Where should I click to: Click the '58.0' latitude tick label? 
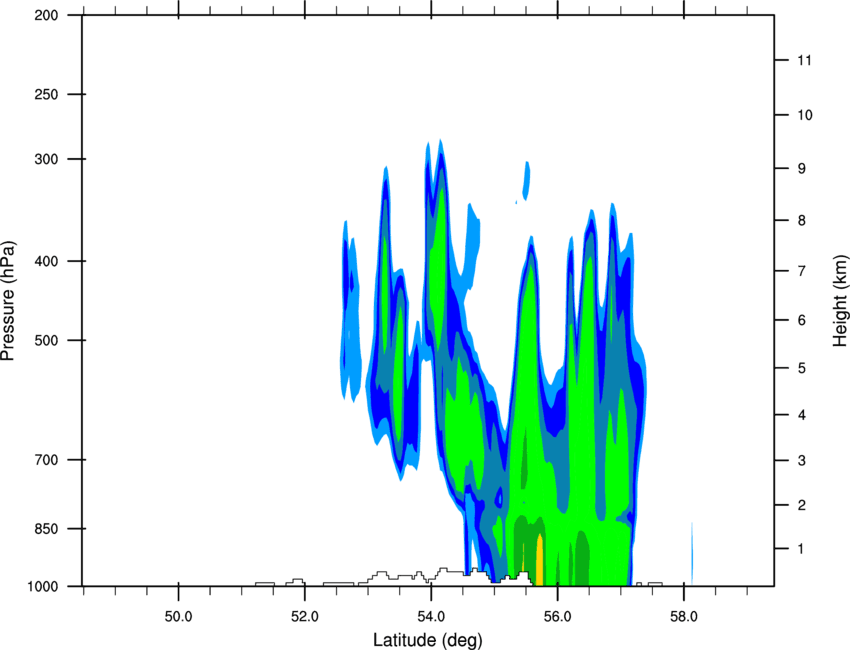tap(684, 617)
